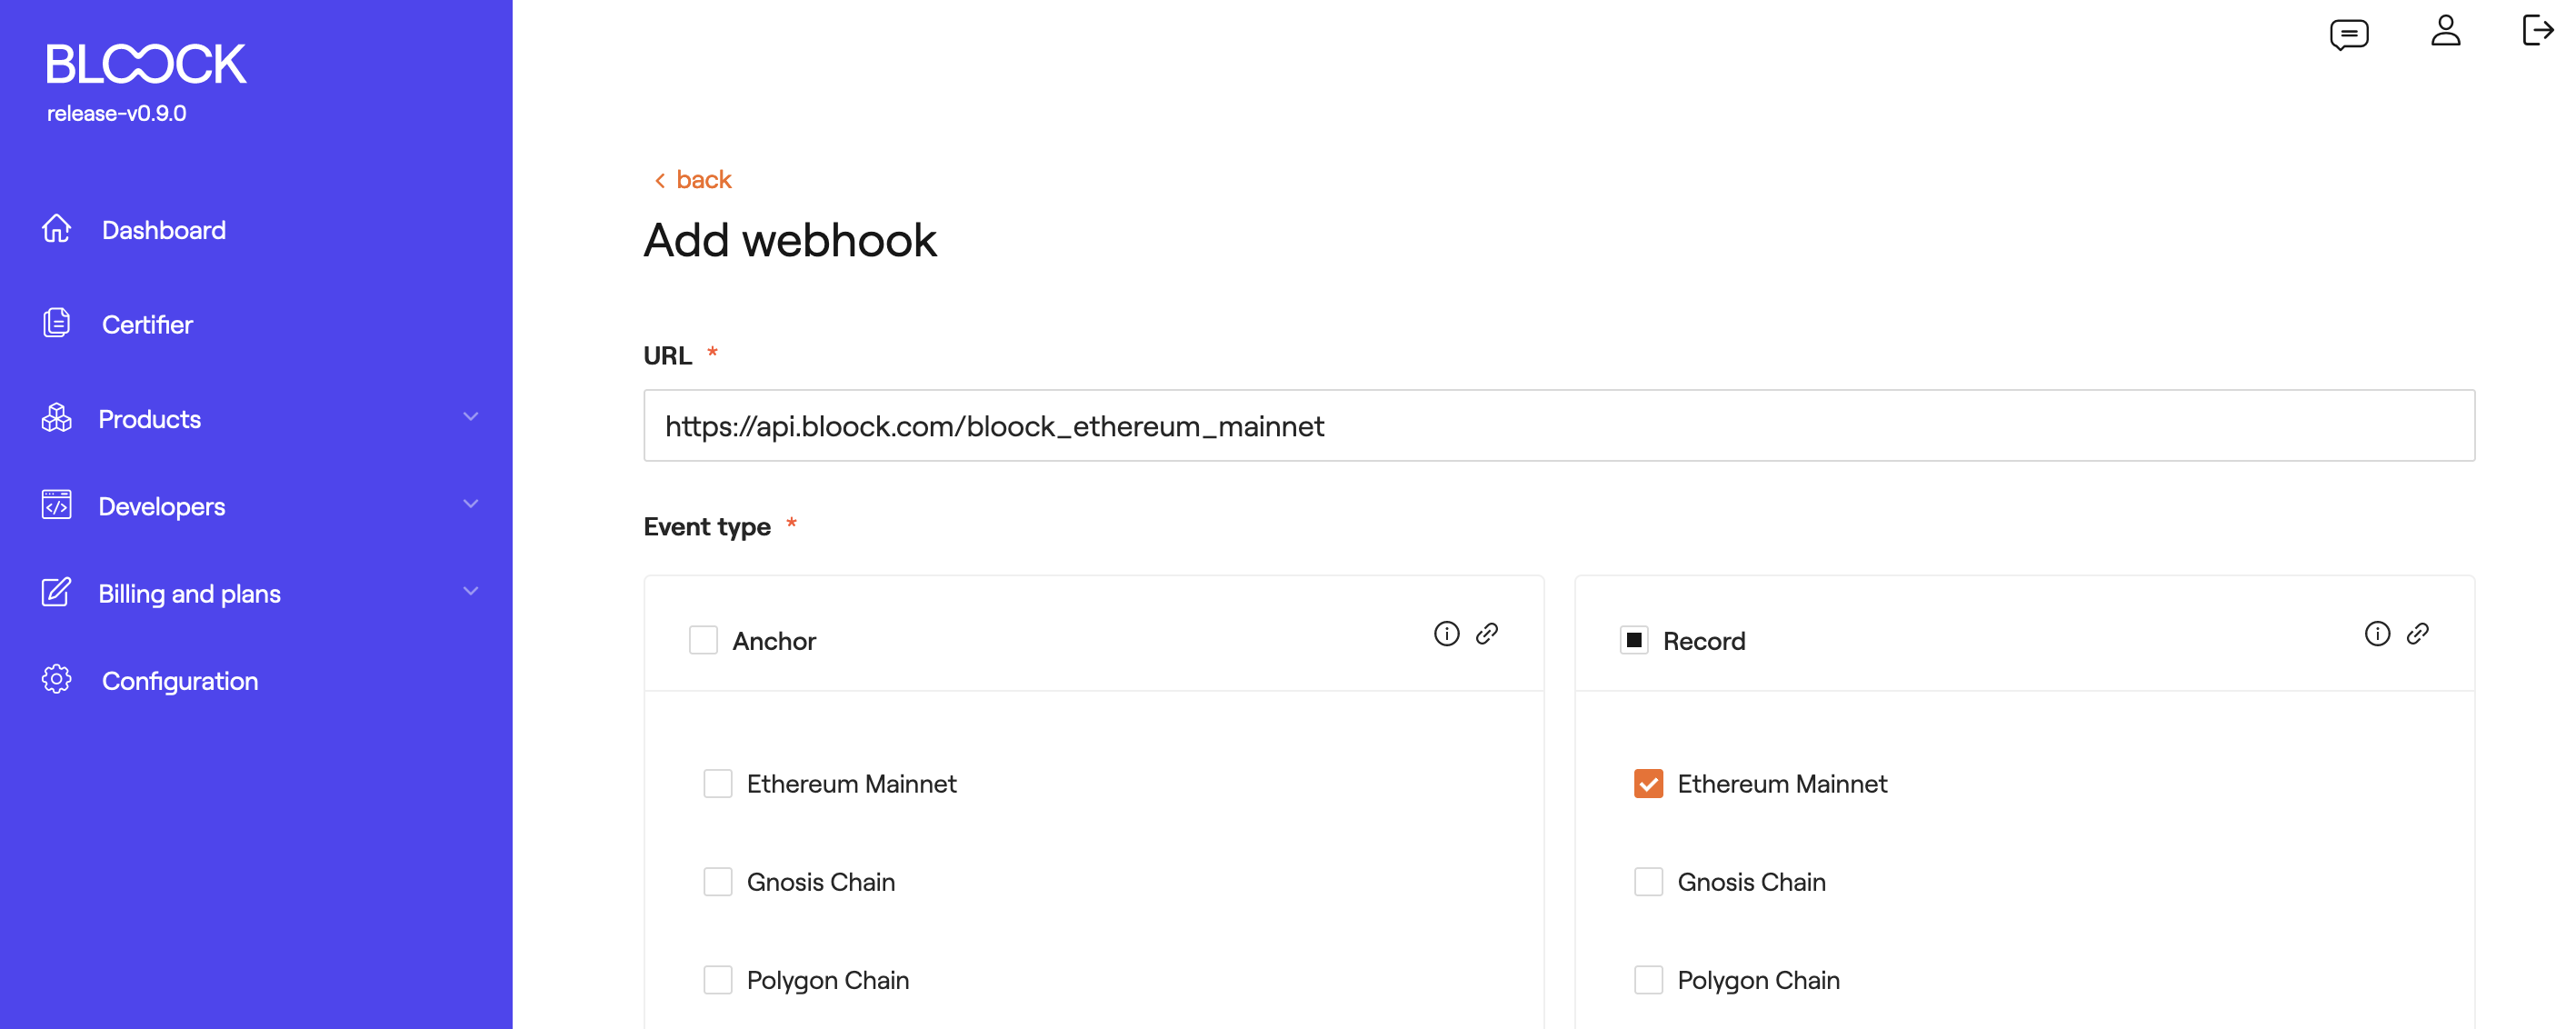The image size is (2576, 1029).
Task: Click the user profile icon
Action: (x=2446, y=32)
